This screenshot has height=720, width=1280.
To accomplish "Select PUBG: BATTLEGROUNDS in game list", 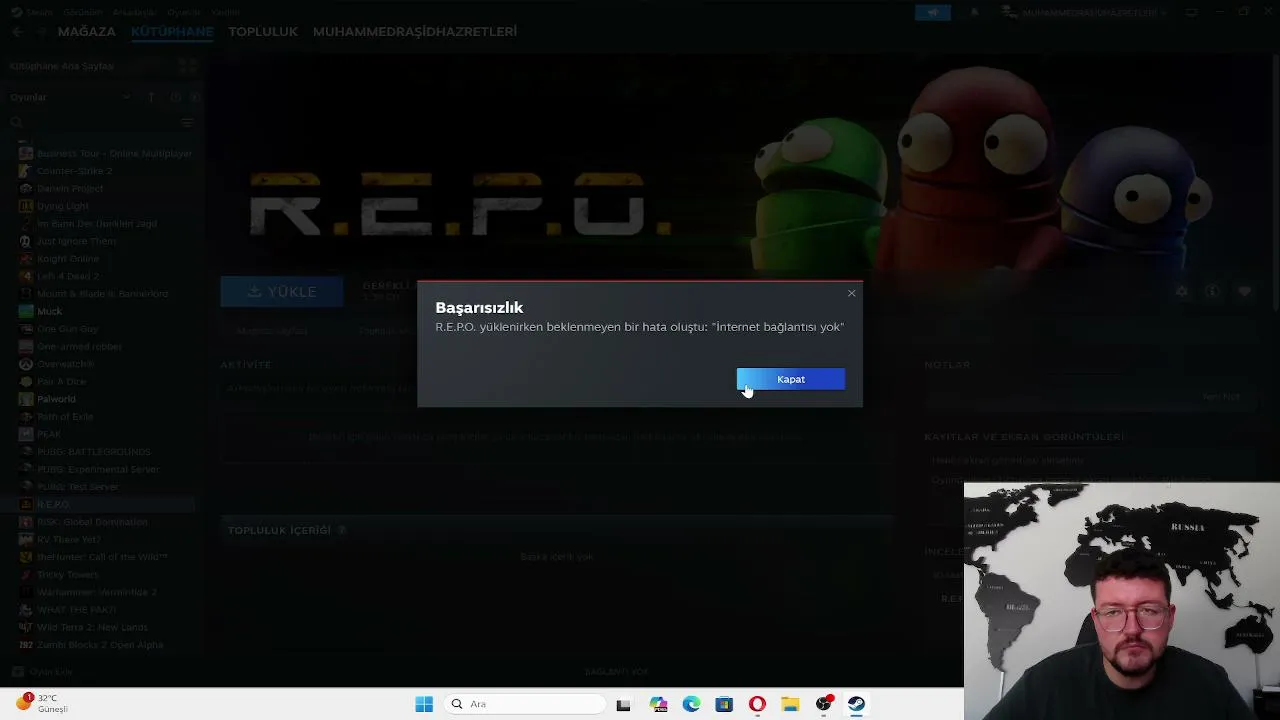I will click(85, 452).
